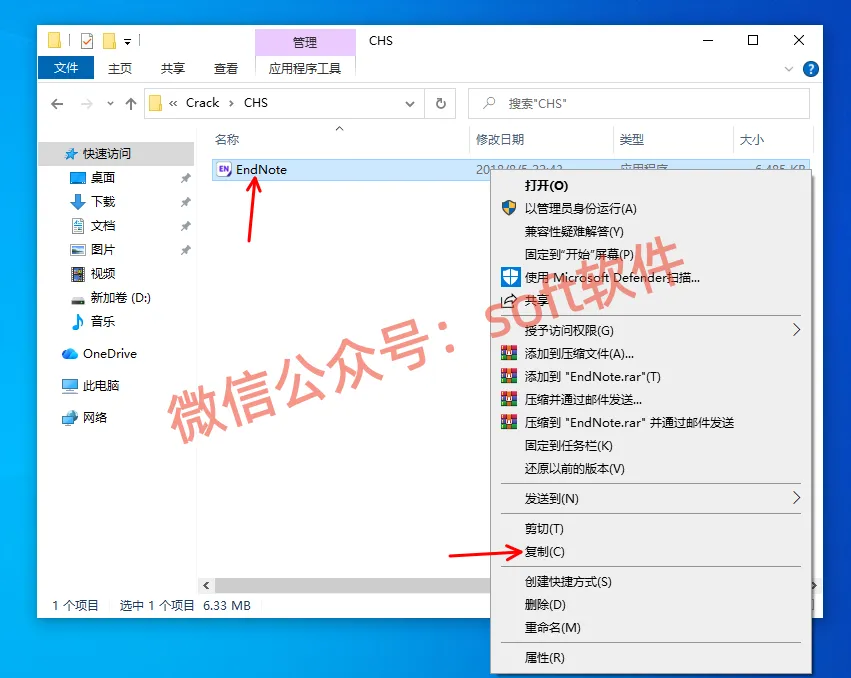Click Crack in the address breadcrumb
Screen dimensions: 851x678
pos(202,103)
